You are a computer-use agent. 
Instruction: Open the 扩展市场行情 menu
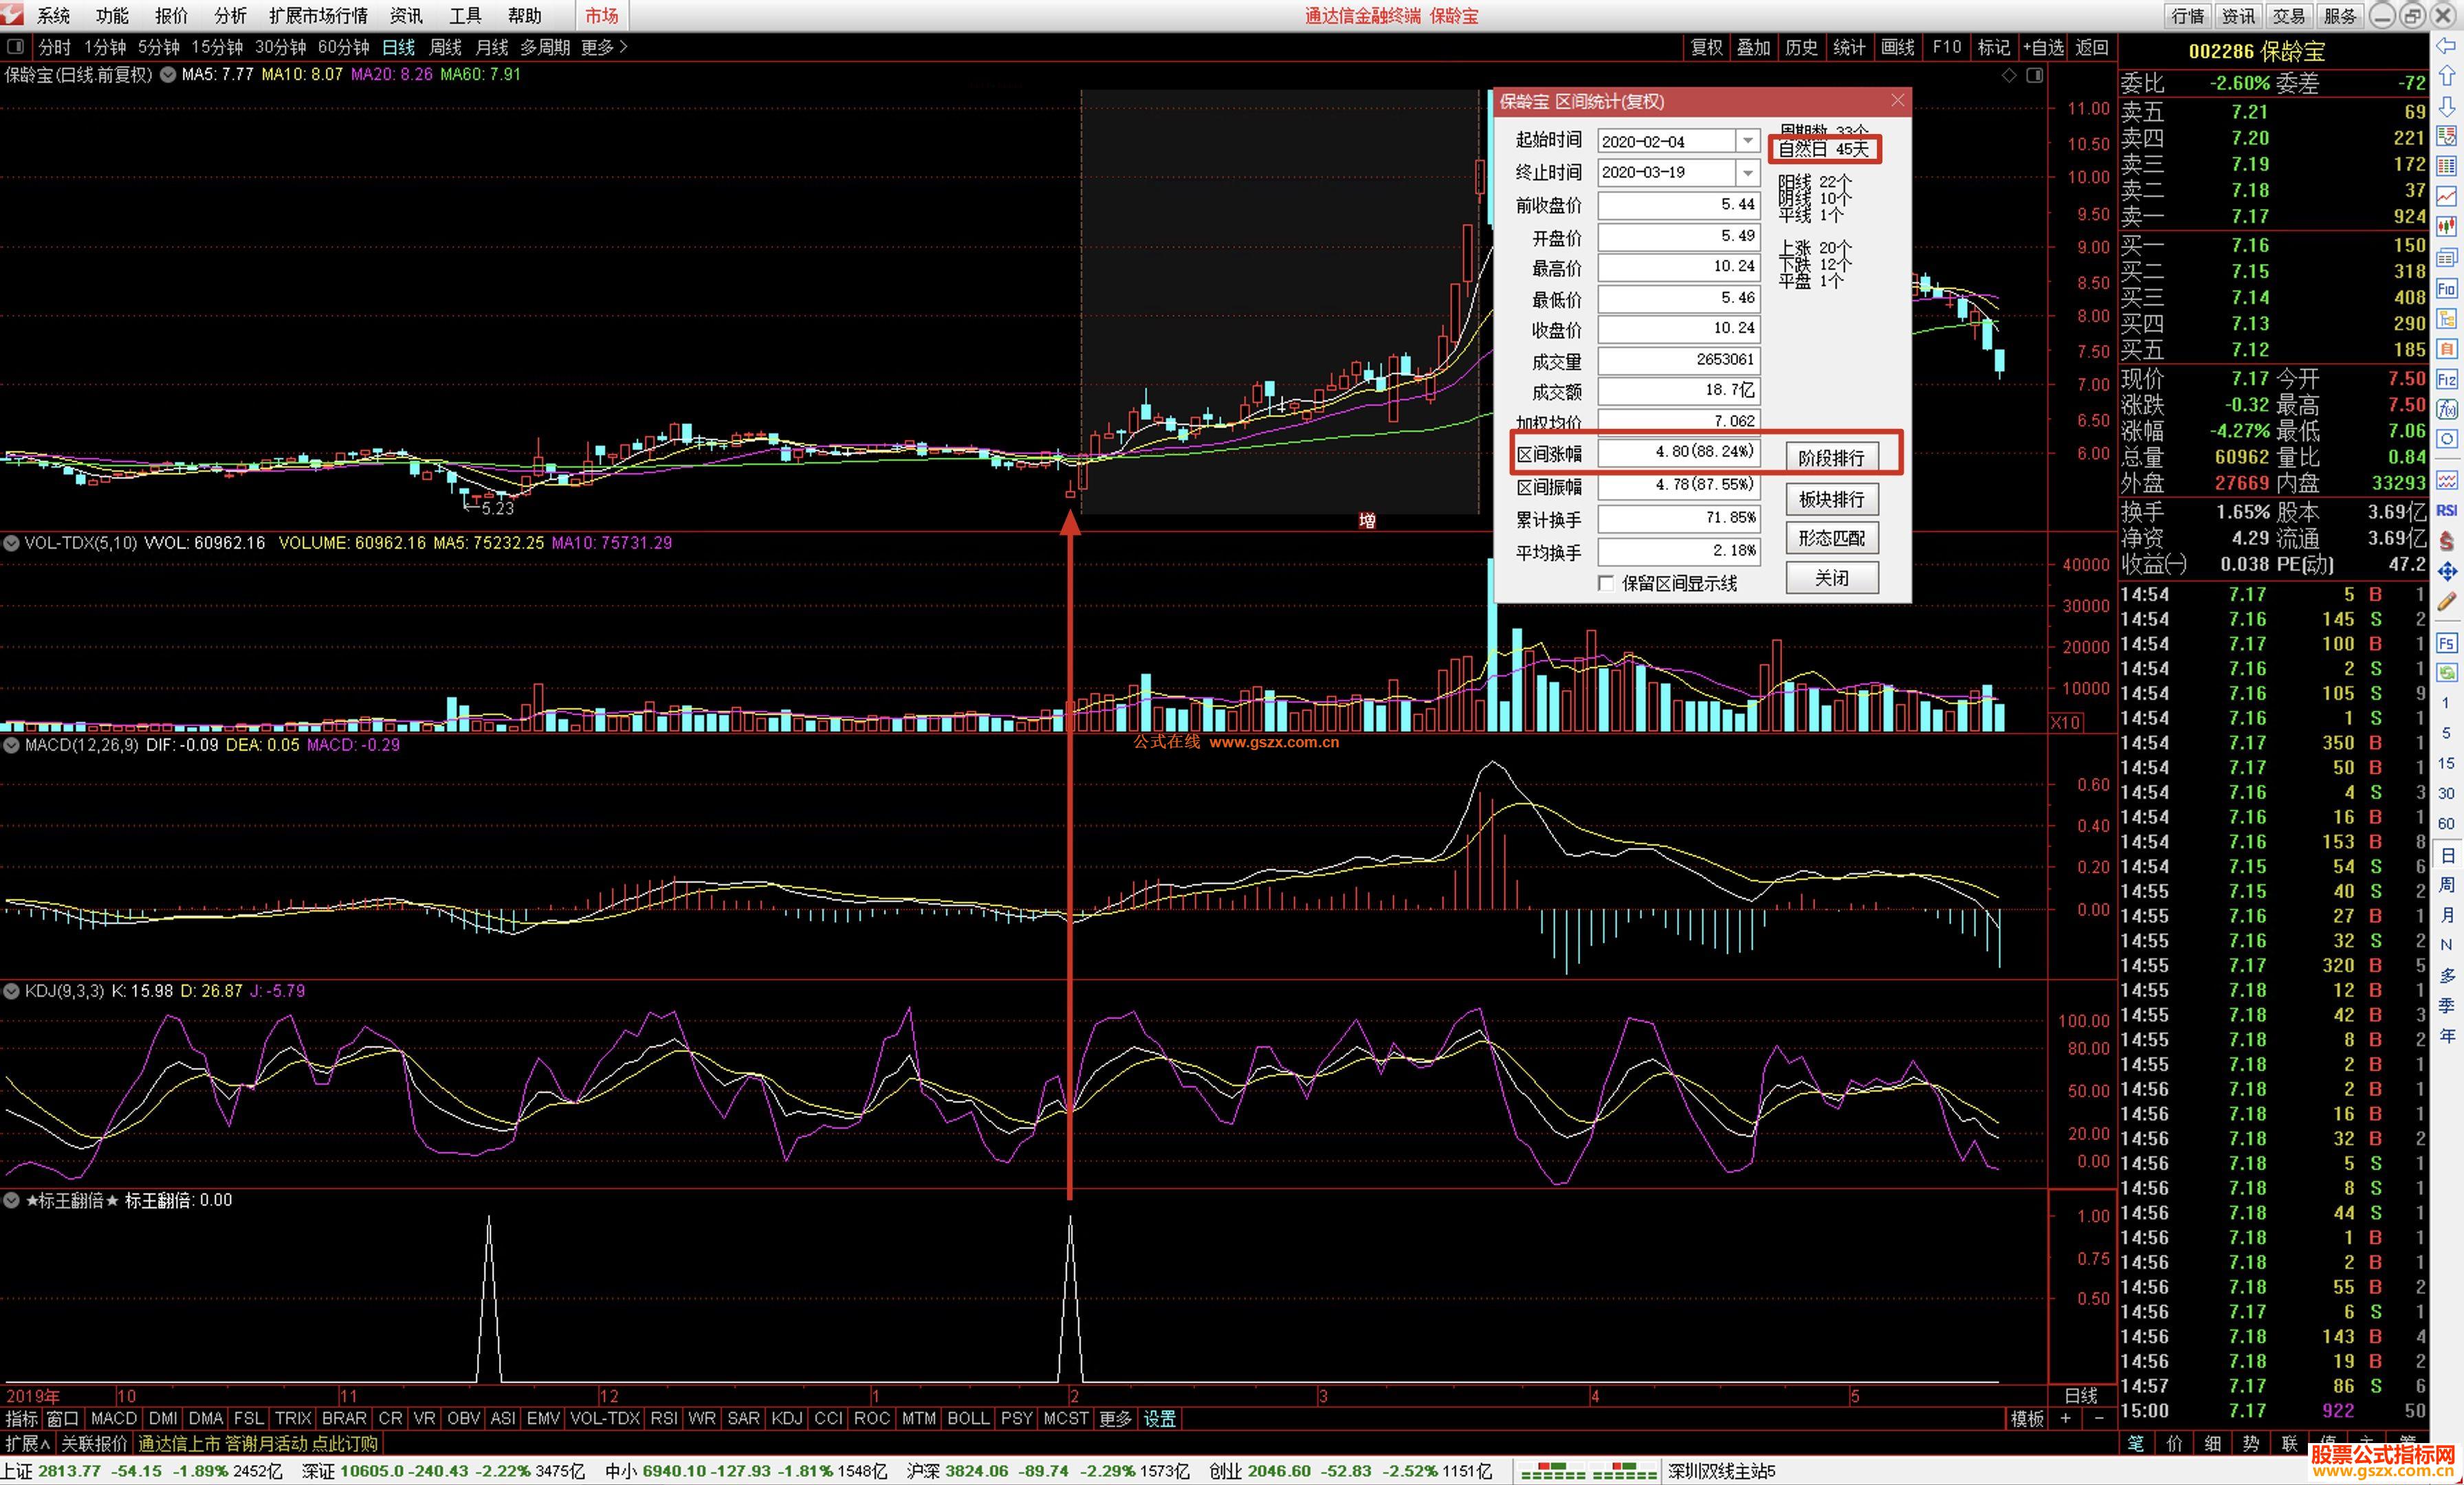click(318, 15)
